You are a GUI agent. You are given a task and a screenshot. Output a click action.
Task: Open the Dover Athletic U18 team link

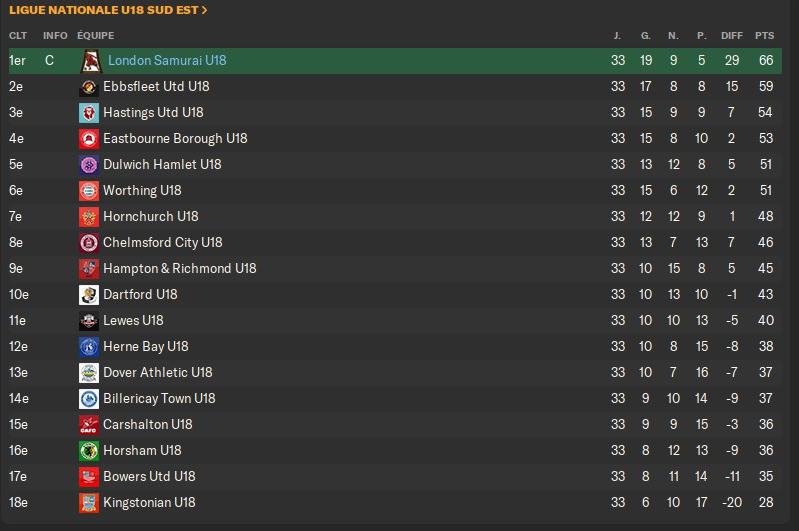[158, 373]
